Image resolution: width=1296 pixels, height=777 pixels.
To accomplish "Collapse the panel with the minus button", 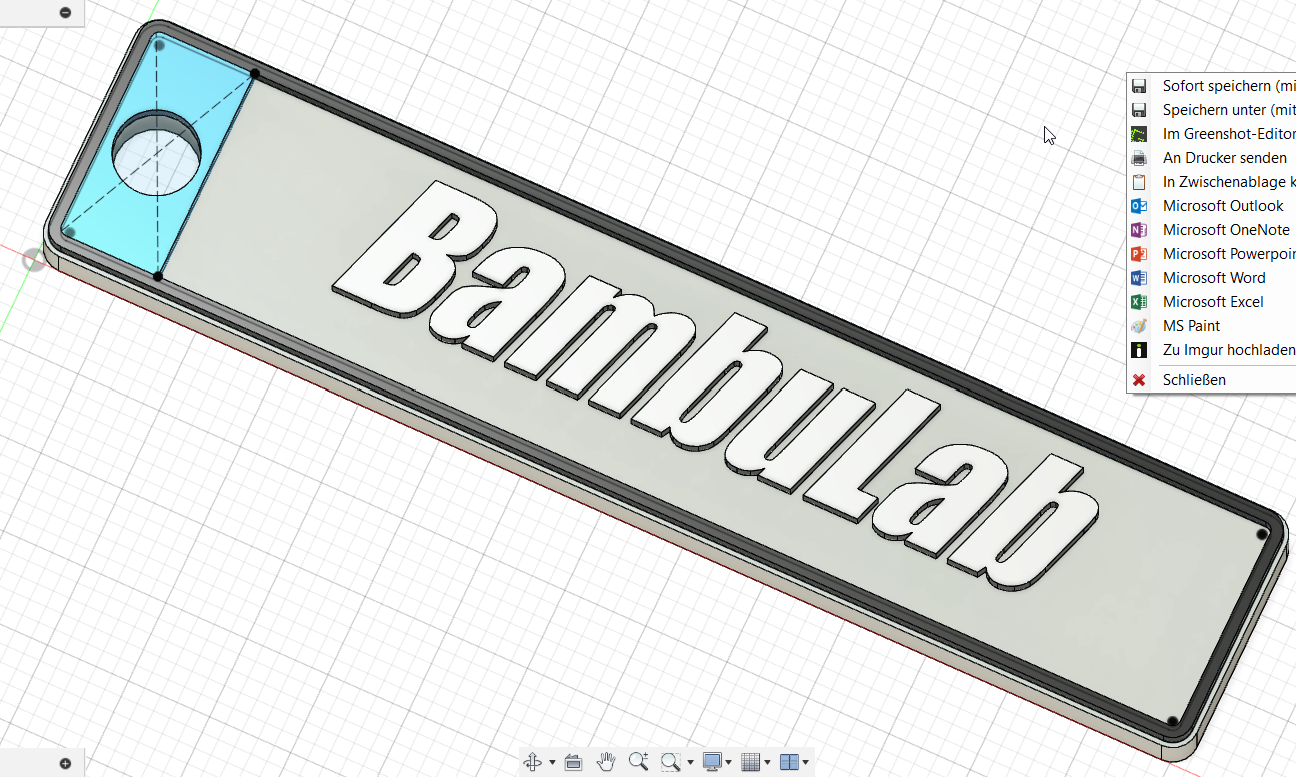I will tap(66, 12).
